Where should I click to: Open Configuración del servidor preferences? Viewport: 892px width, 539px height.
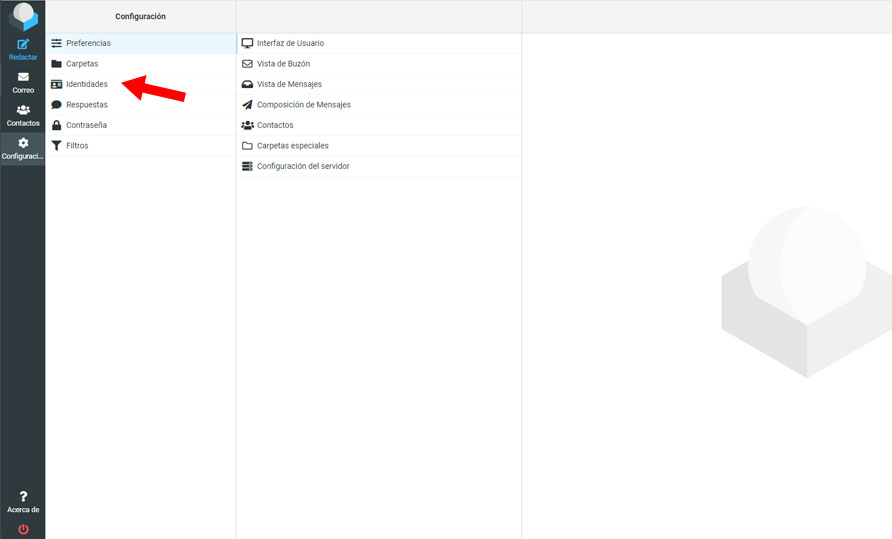click(379, 166)
